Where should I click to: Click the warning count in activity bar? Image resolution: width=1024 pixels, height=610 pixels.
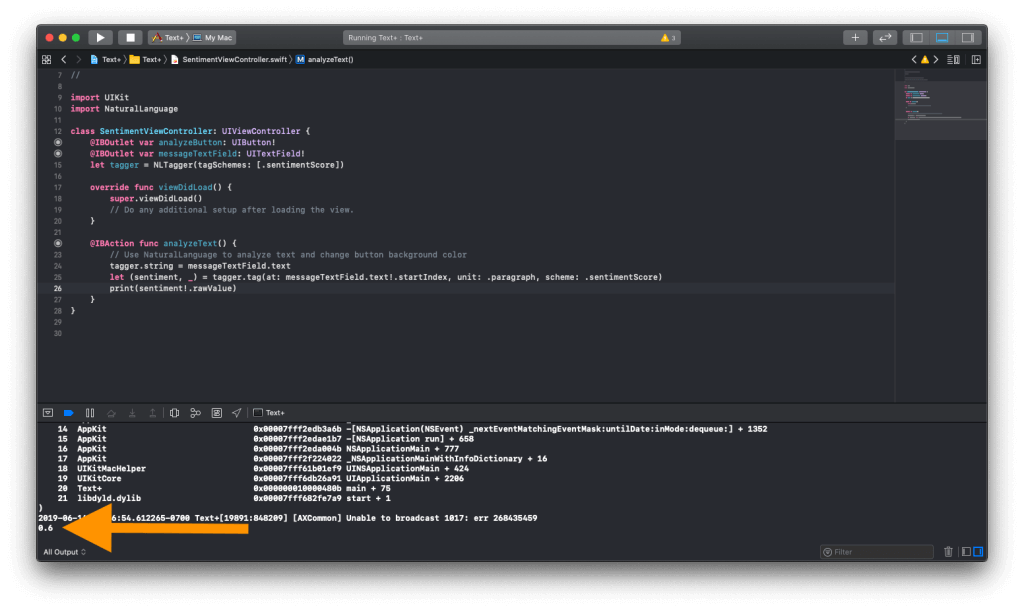[668, 37]
